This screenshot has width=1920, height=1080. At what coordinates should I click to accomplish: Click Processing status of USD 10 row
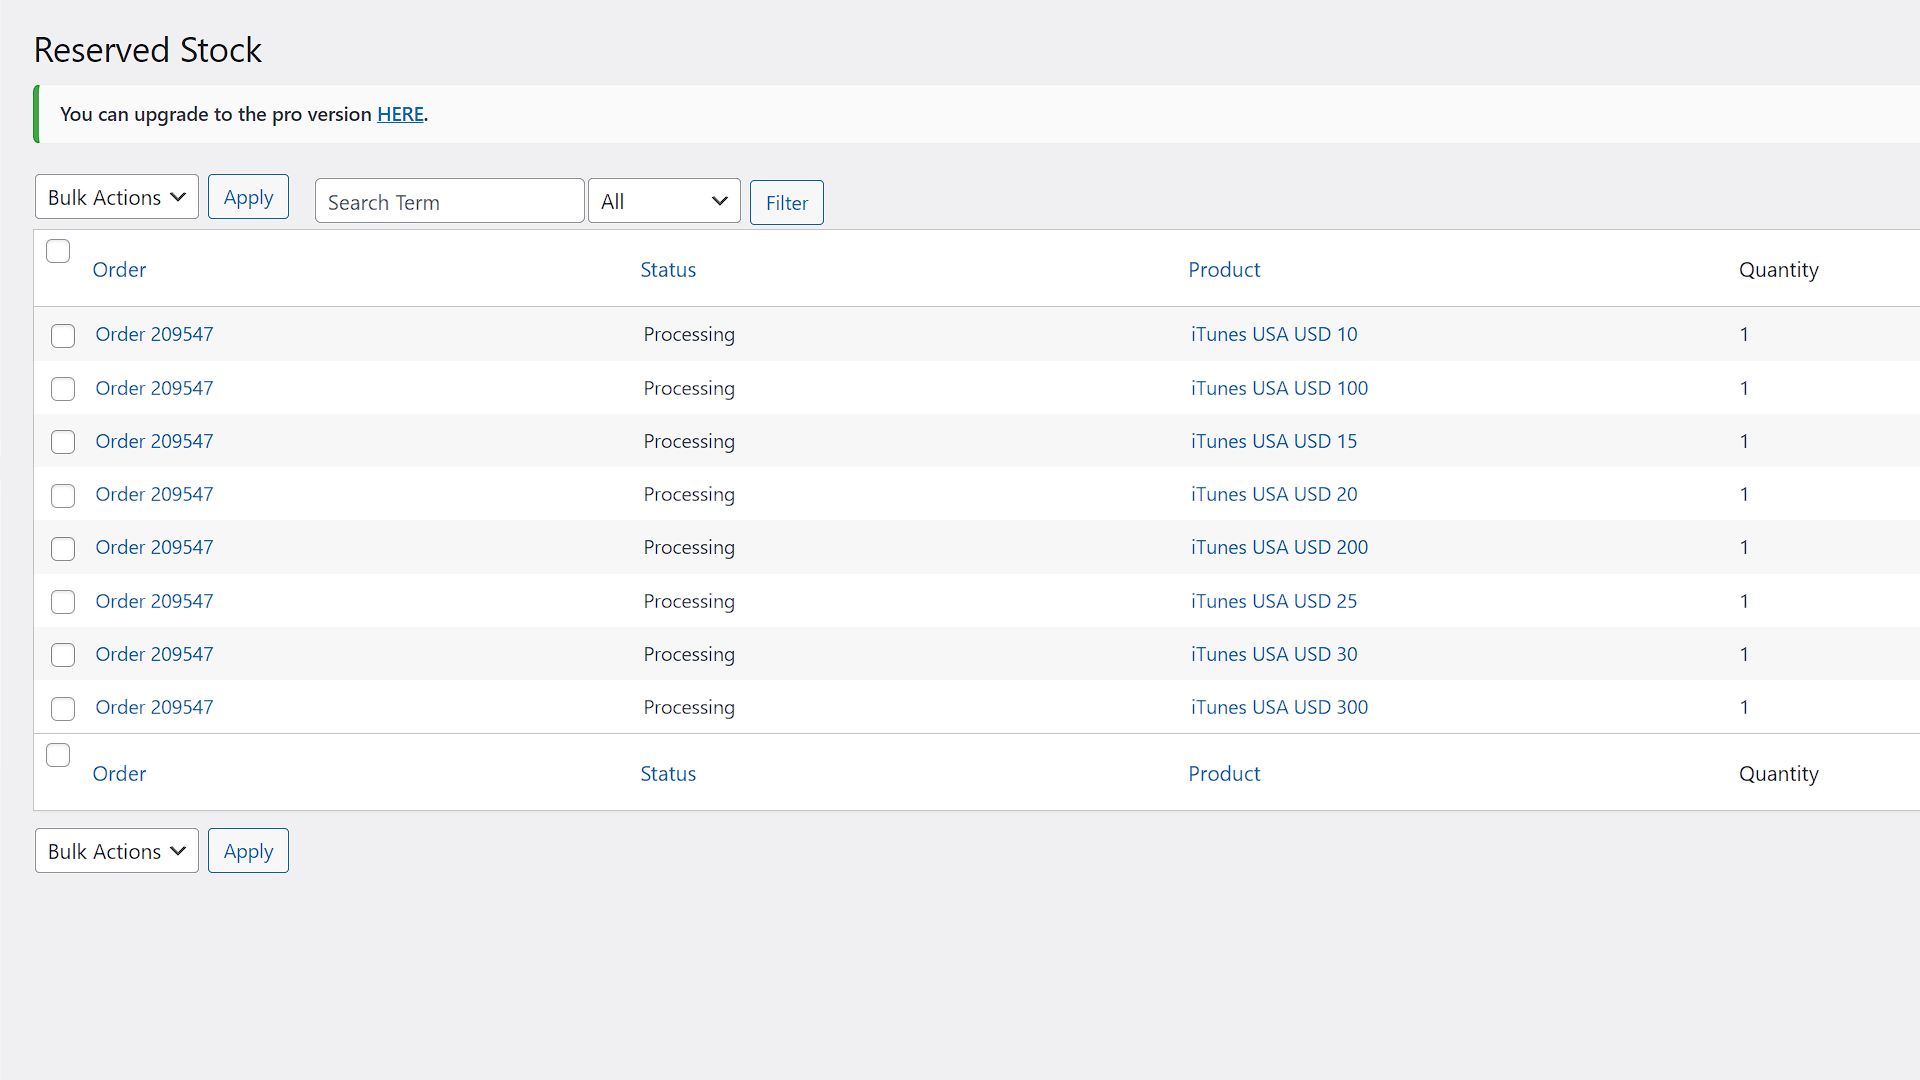coord(689,335)
